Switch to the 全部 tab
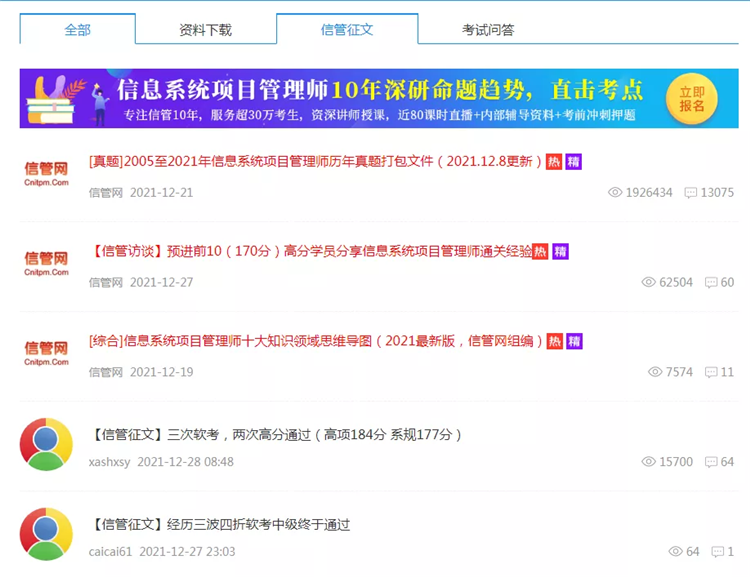This screenshot has height=577, width=750. (x=77, y=30)
